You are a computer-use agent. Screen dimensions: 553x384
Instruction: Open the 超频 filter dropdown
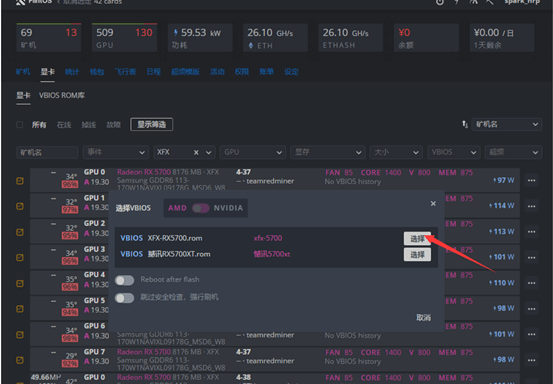[513, 152]
